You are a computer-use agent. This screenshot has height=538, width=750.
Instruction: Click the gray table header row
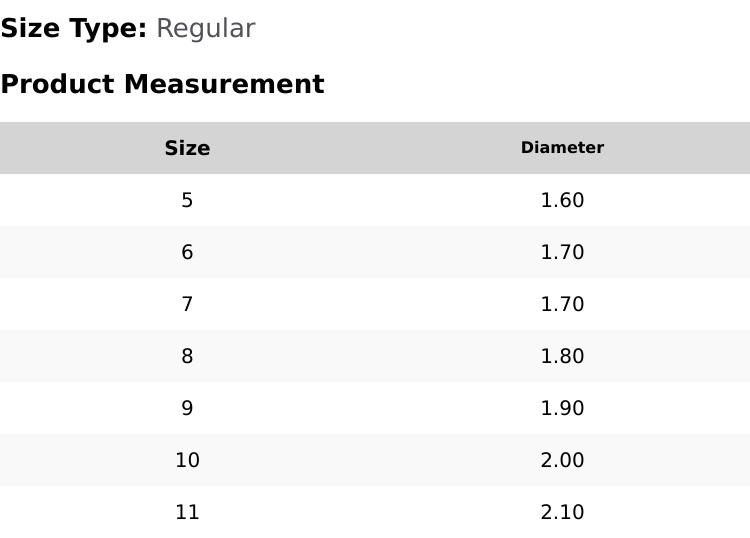pos(375,148)
